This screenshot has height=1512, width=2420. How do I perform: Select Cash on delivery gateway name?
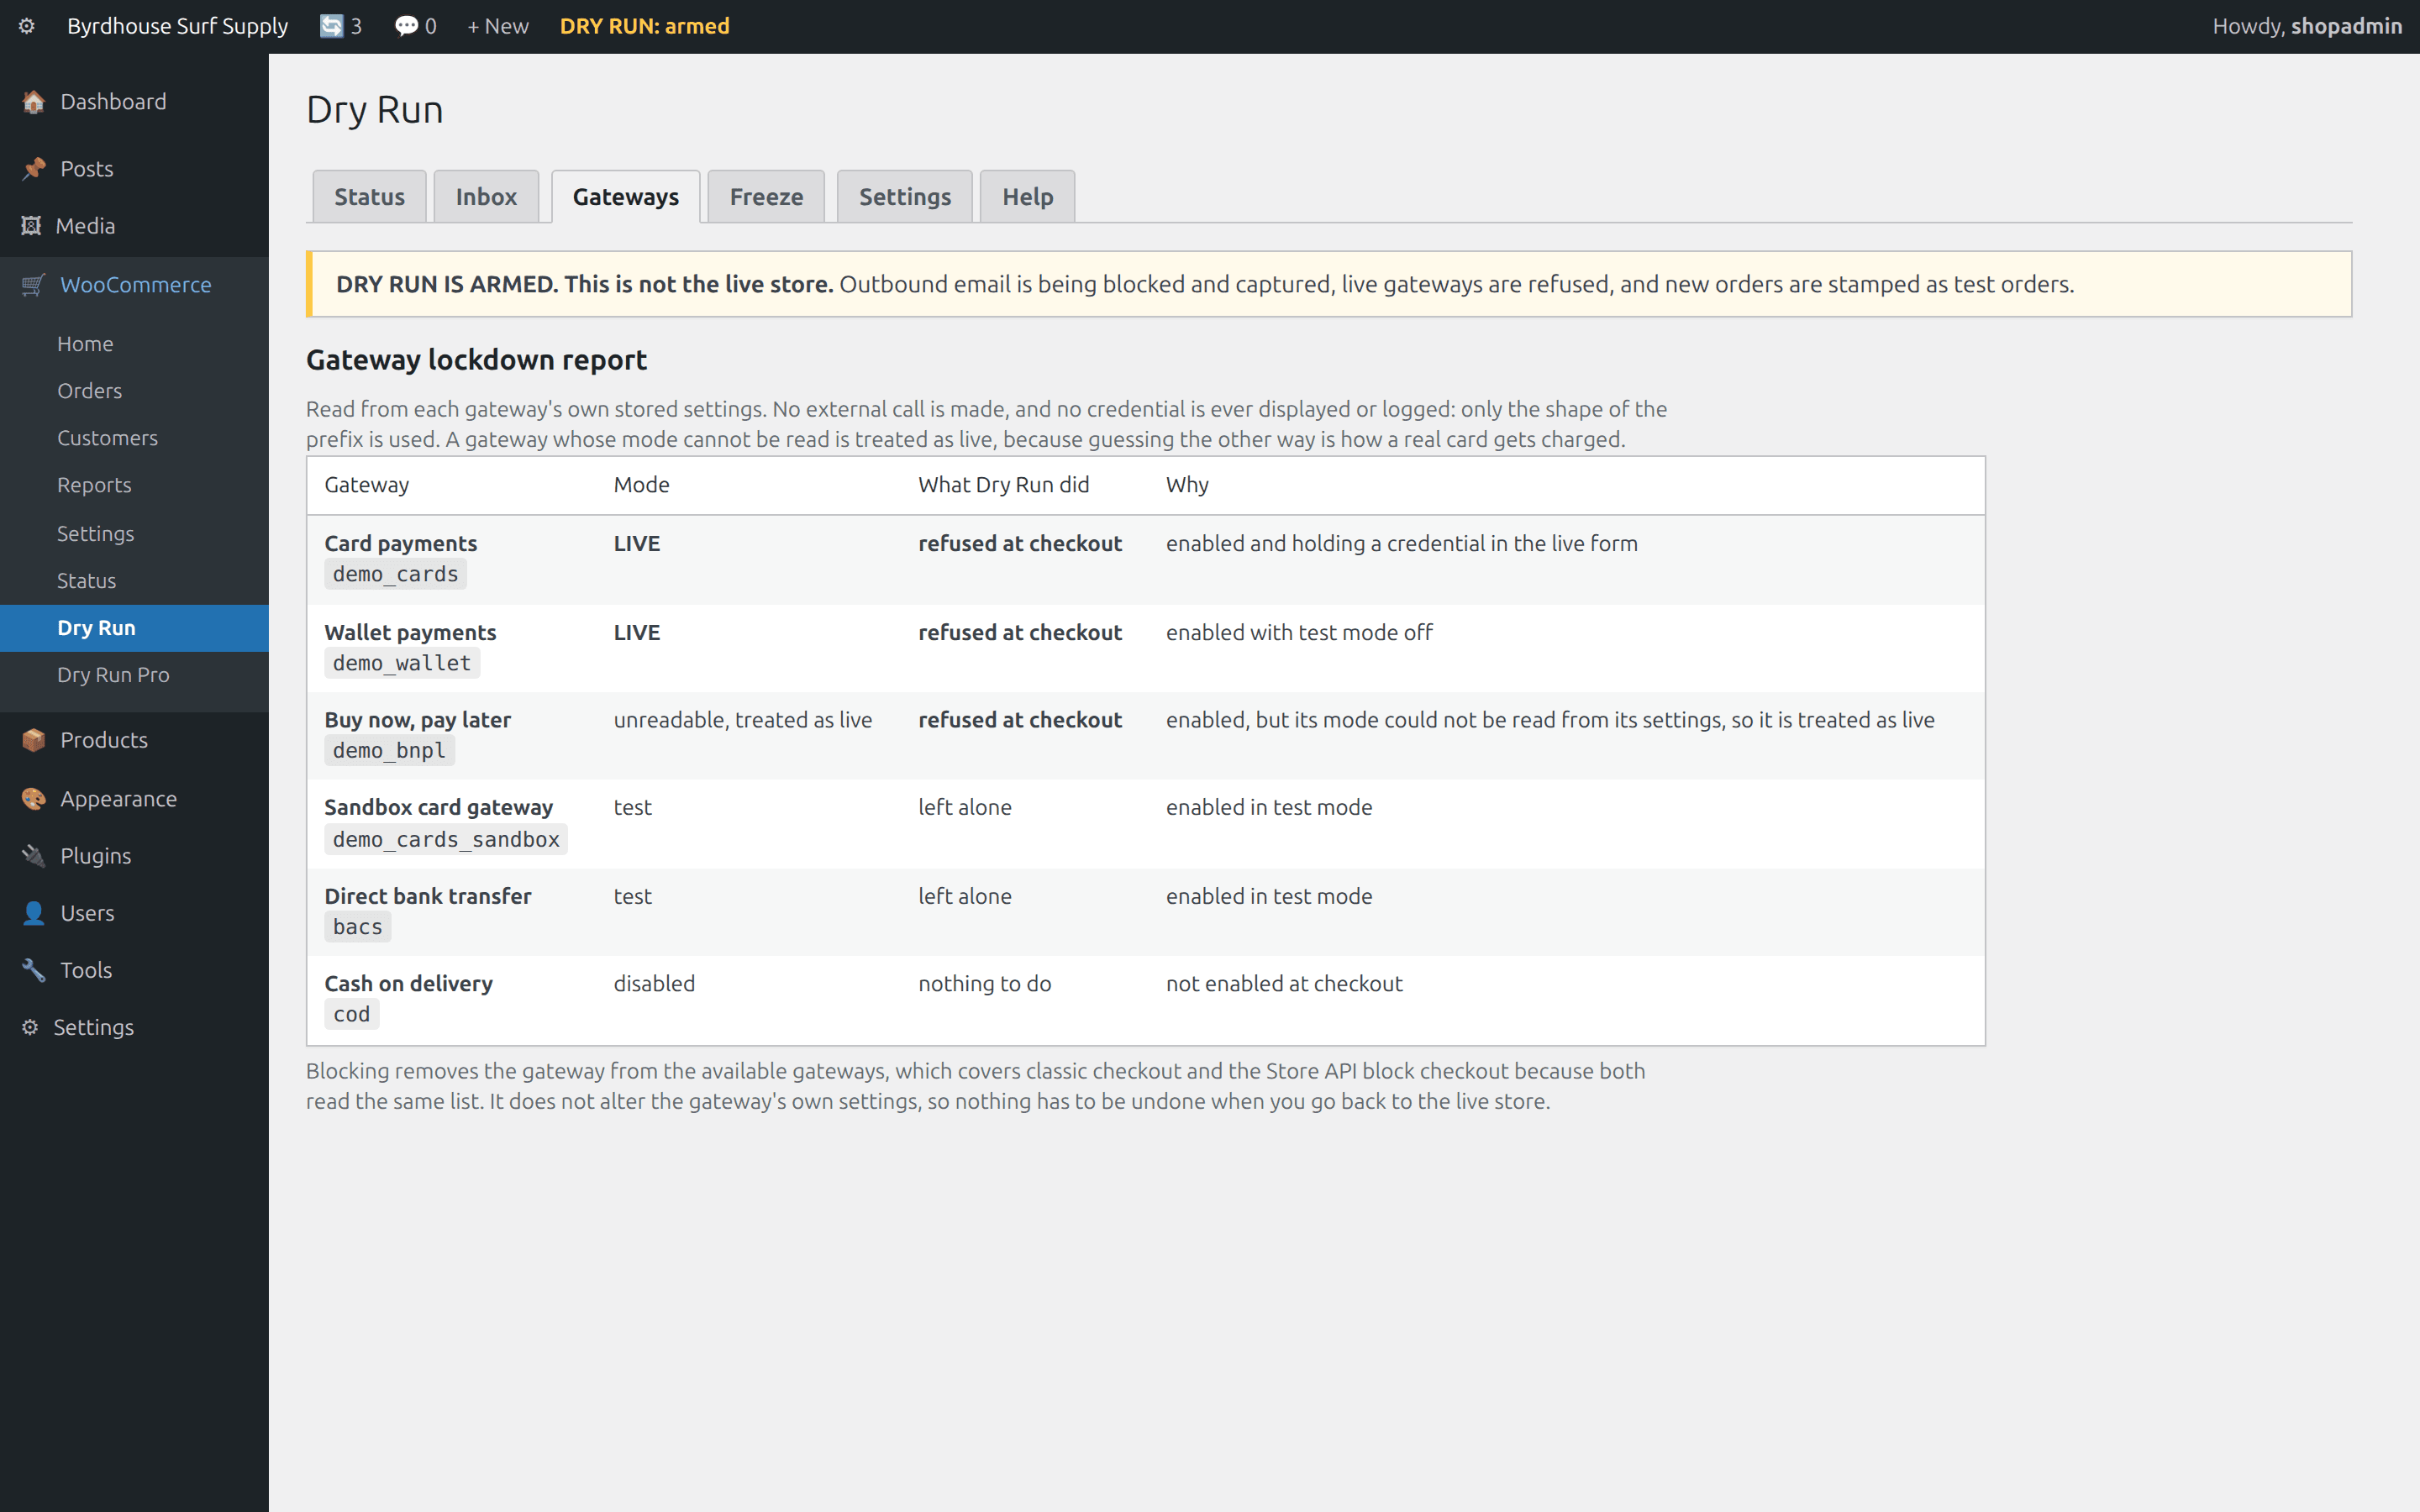pyautogui.click(x=408, y=983)
